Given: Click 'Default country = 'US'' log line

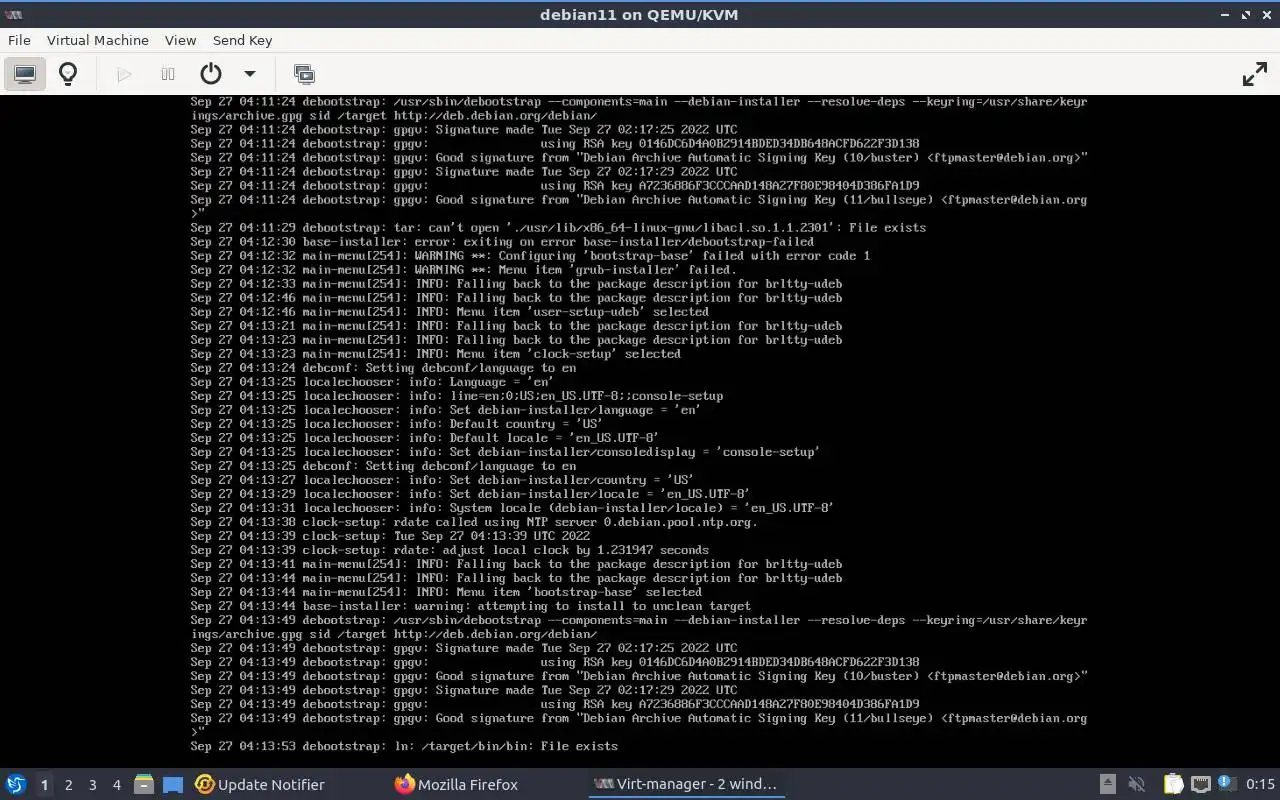Looking at the screenshot, I should point(396,424).
